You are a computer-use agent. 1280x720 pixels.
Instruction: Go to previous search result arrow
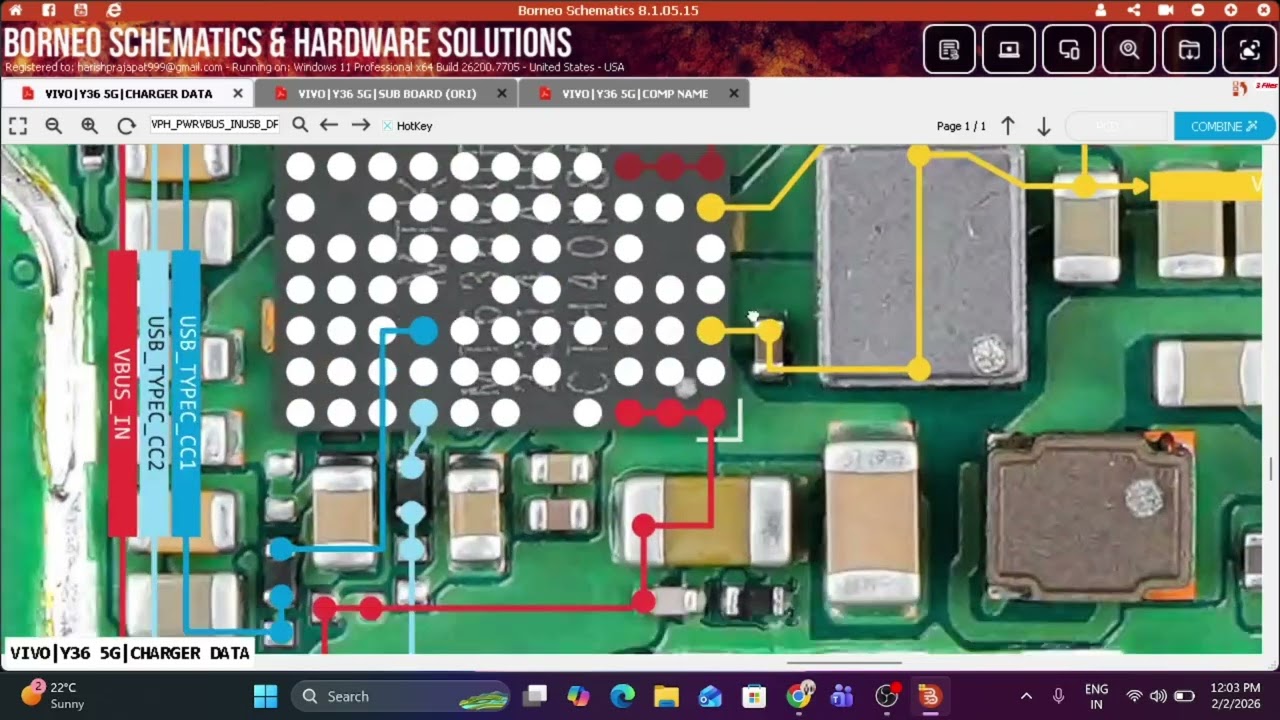329,125
